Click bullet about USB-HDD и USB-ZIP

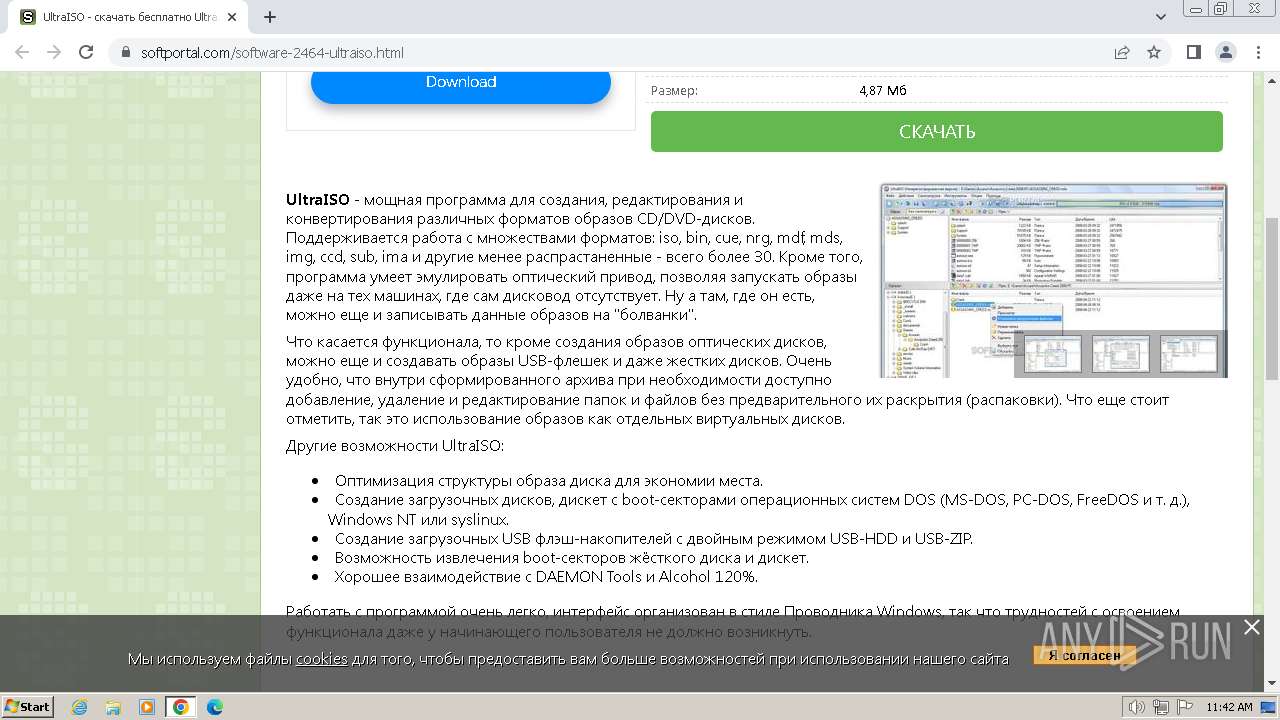pos(654,538)
